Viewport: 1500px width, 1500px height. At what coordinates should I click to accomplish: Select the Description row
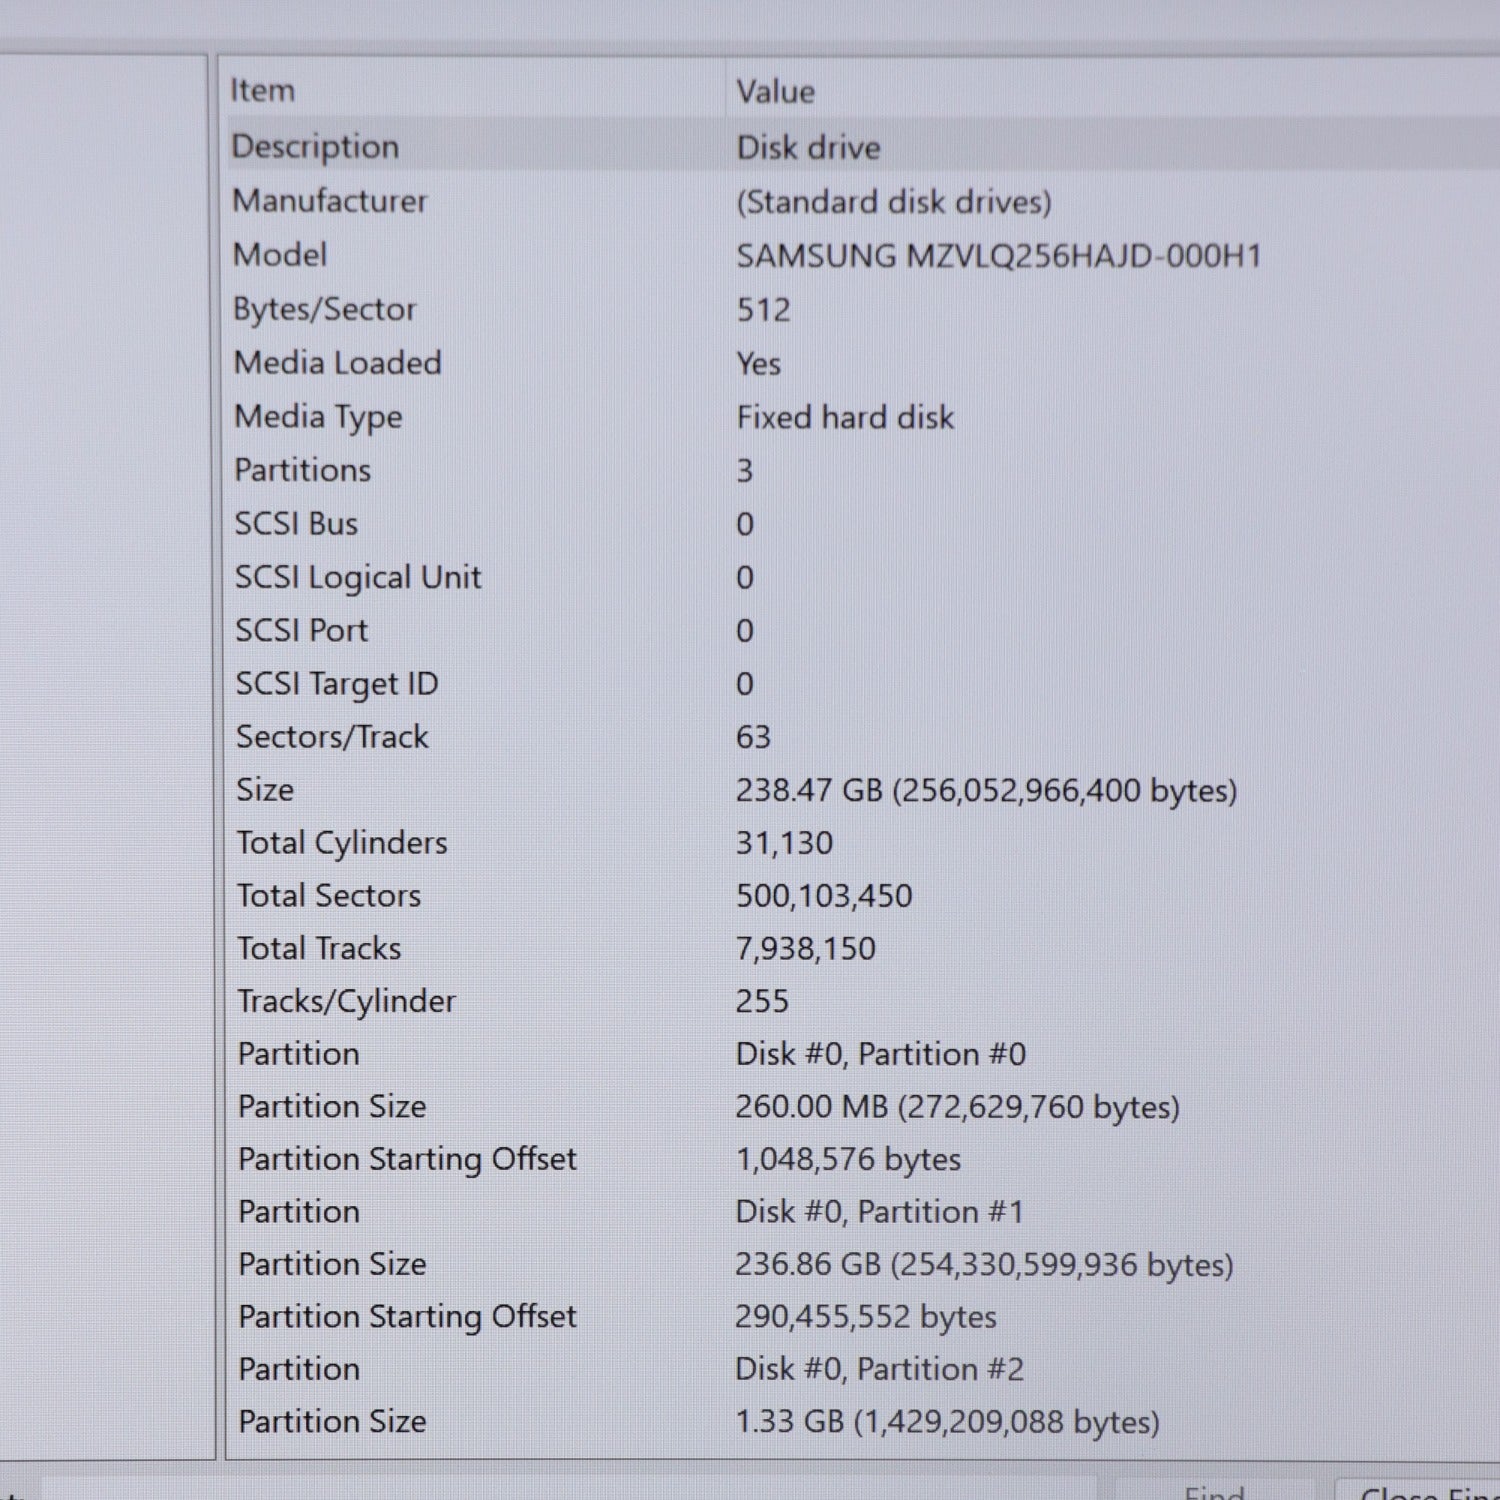pos(316,147)
